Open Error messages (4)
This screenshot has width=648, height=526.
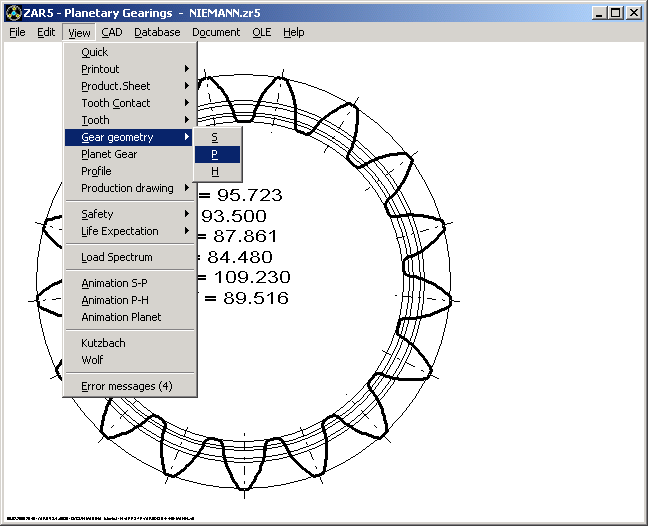[x=126, y=386]
